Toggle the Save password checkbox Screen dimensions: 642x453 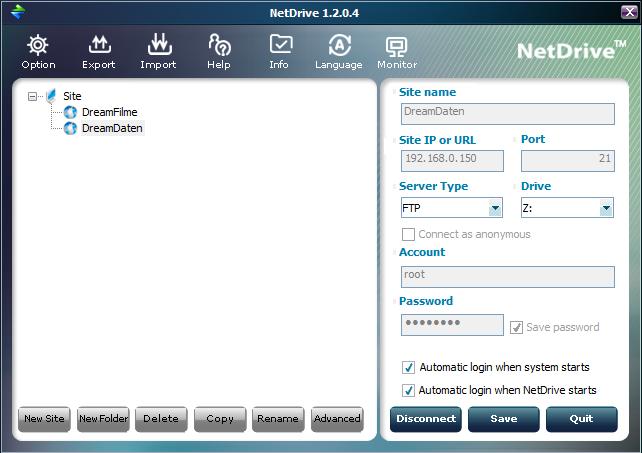click(x=516, y=327)
